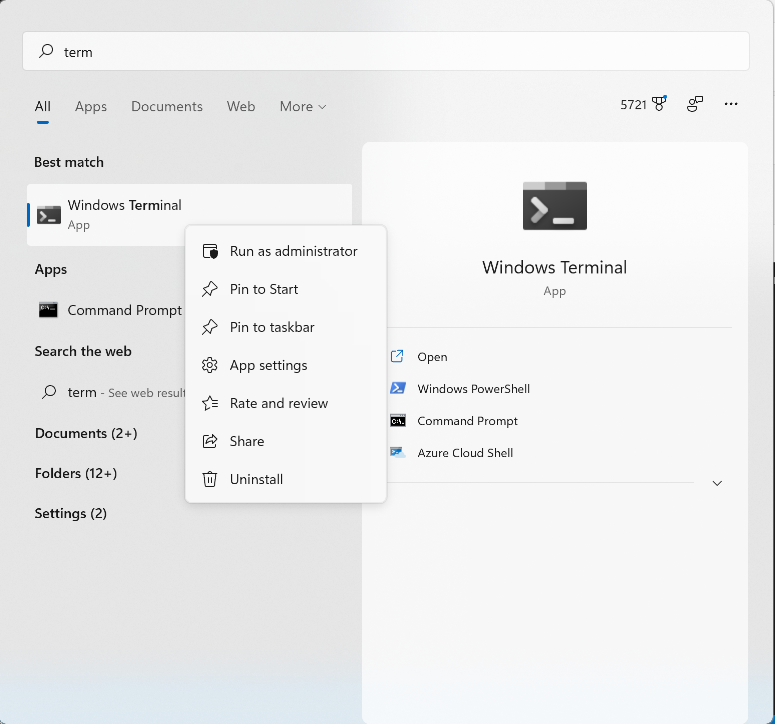Screen dimensions: 775x724
Task: Click Open in the preview pane
Action: click(x=432, y=356)
